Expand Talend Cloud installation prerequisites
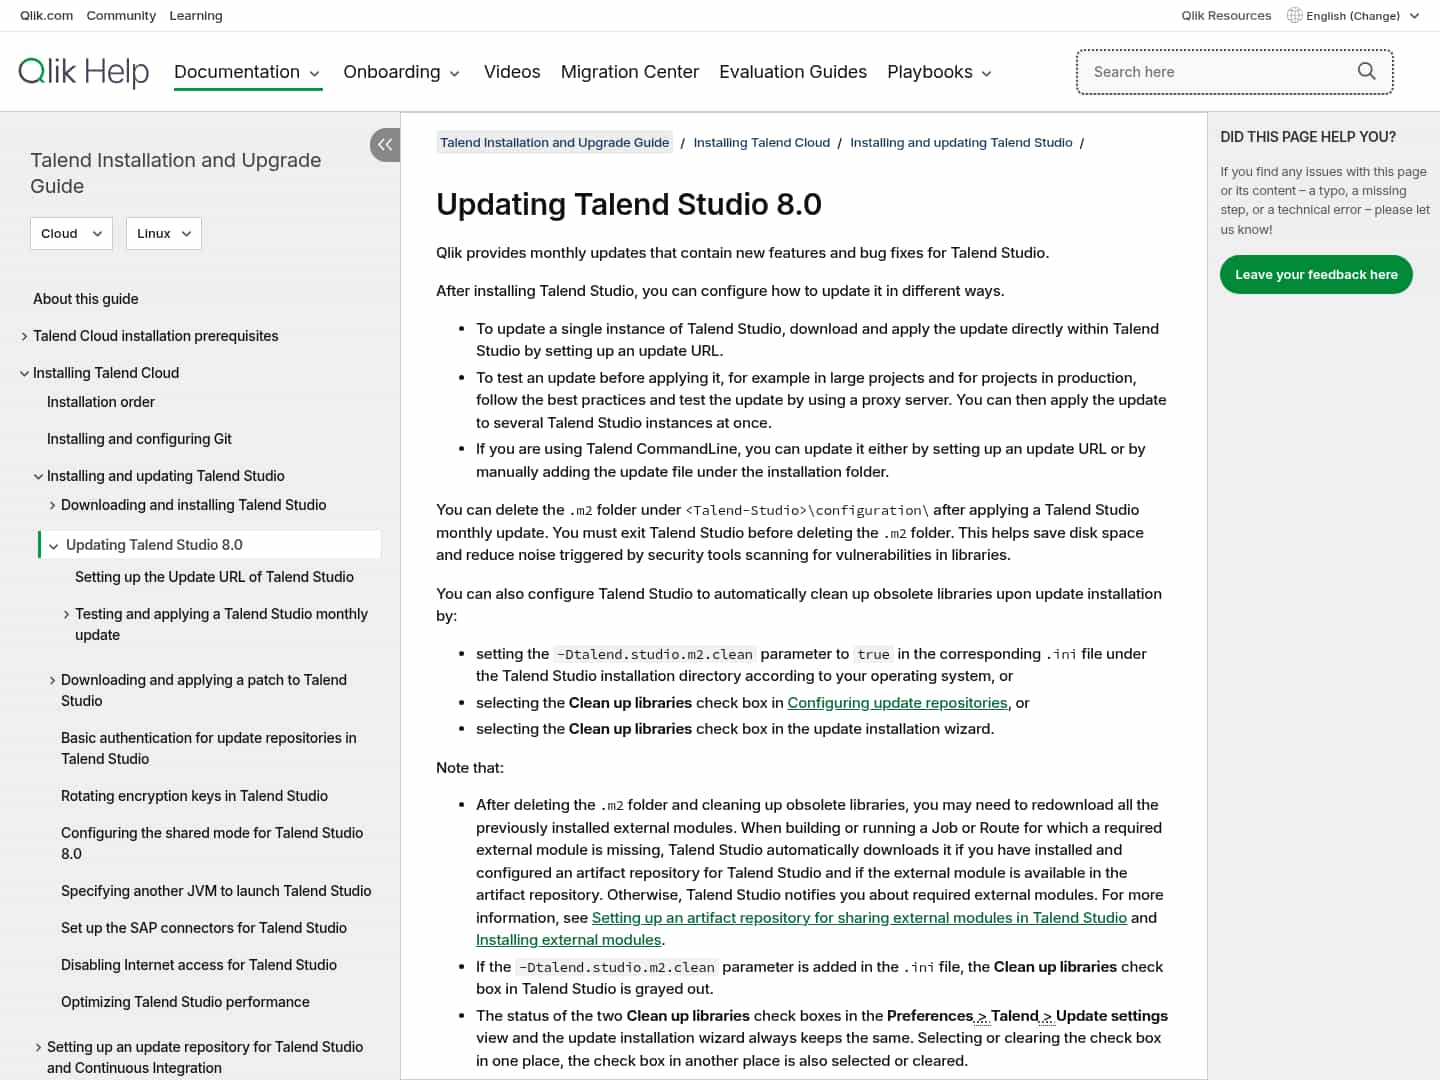This screenshot has height=1080, width=1440. pos(24,336)
